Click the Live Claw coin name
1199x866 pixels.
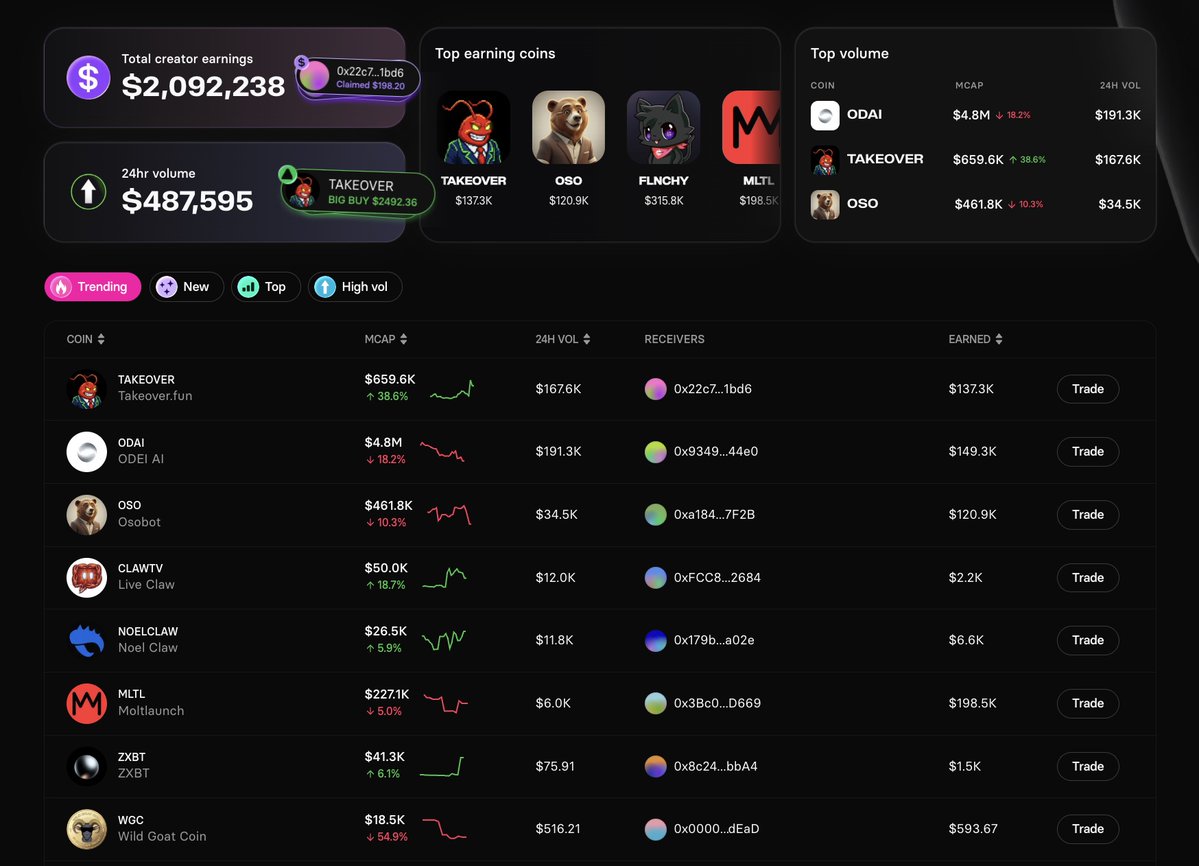(x=146, y=585)
